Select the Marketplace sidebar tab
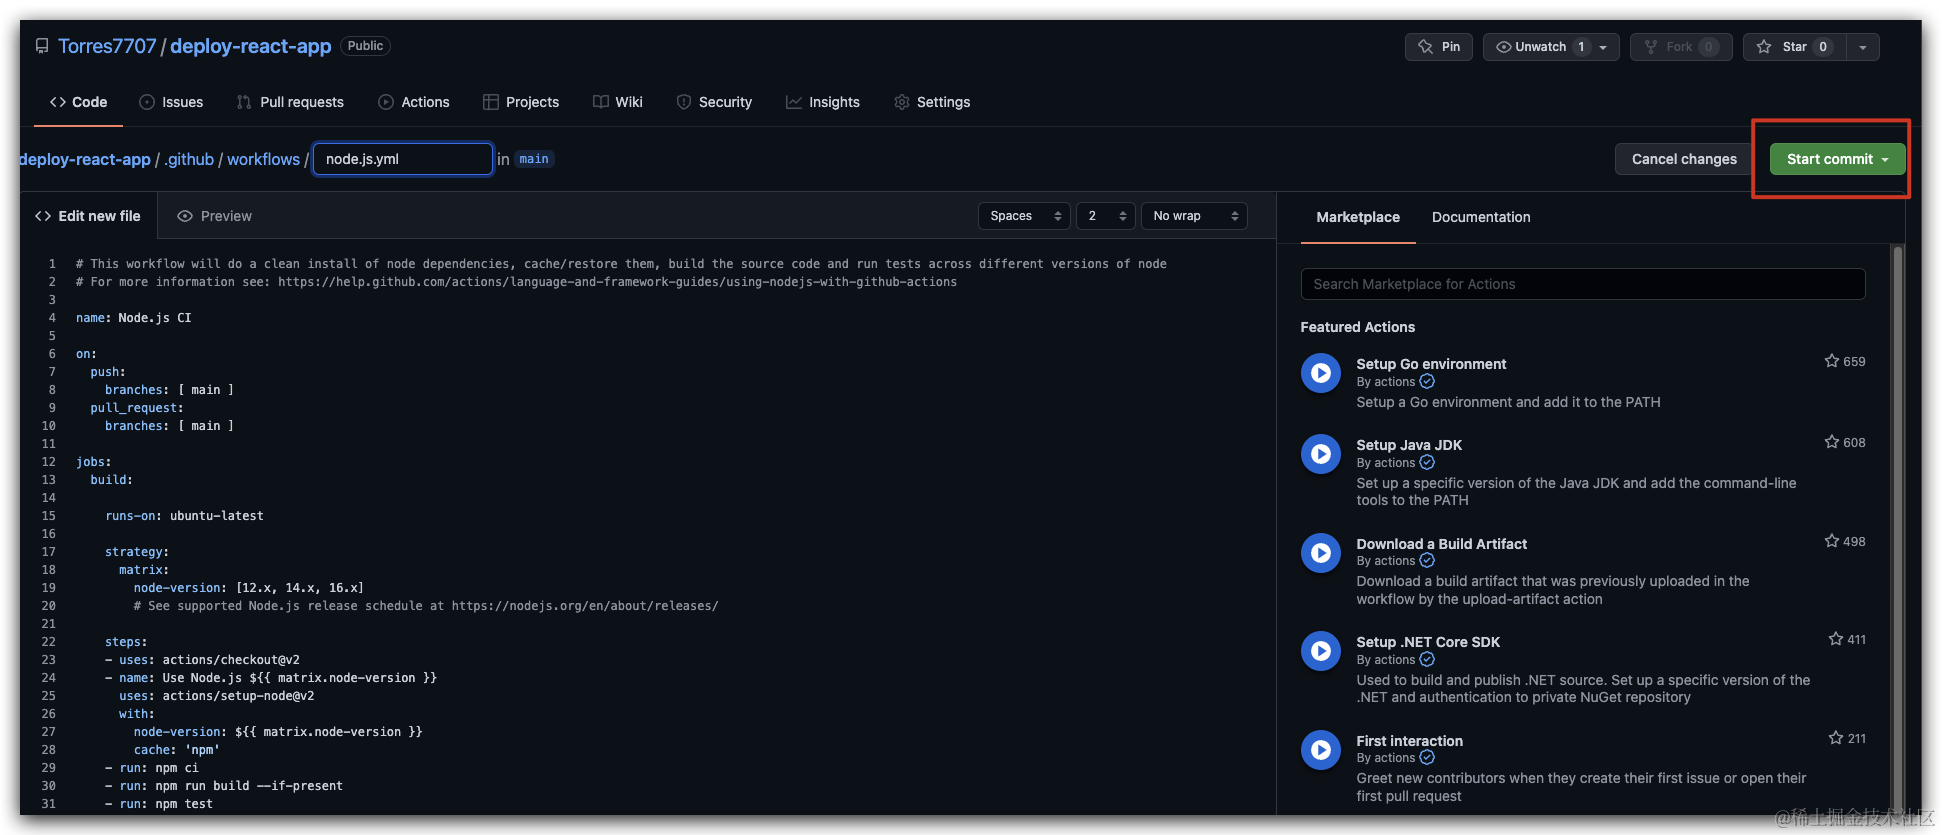The image size is (1942, 835). click(x=1358, y=217)
